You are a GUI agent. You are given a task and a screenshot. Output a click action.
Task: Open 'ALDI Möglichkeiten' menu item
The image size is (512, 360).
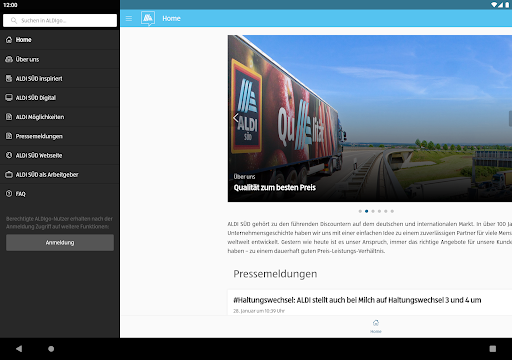tap(60, 117)
